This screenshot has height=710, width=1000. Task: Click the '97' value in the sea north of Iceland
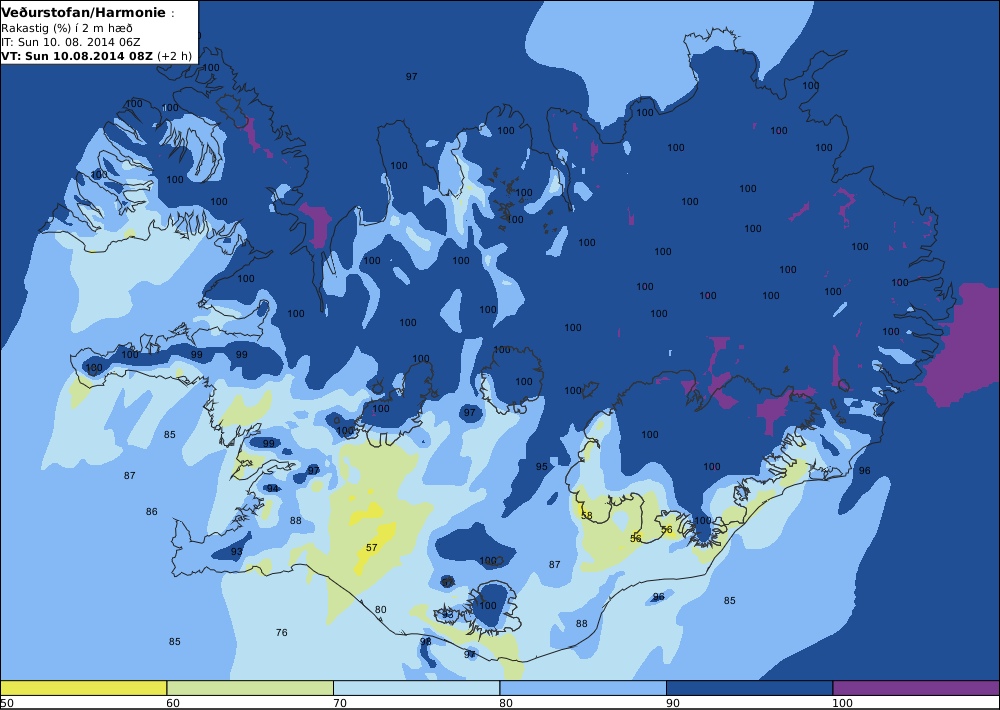tap(411, 76)
